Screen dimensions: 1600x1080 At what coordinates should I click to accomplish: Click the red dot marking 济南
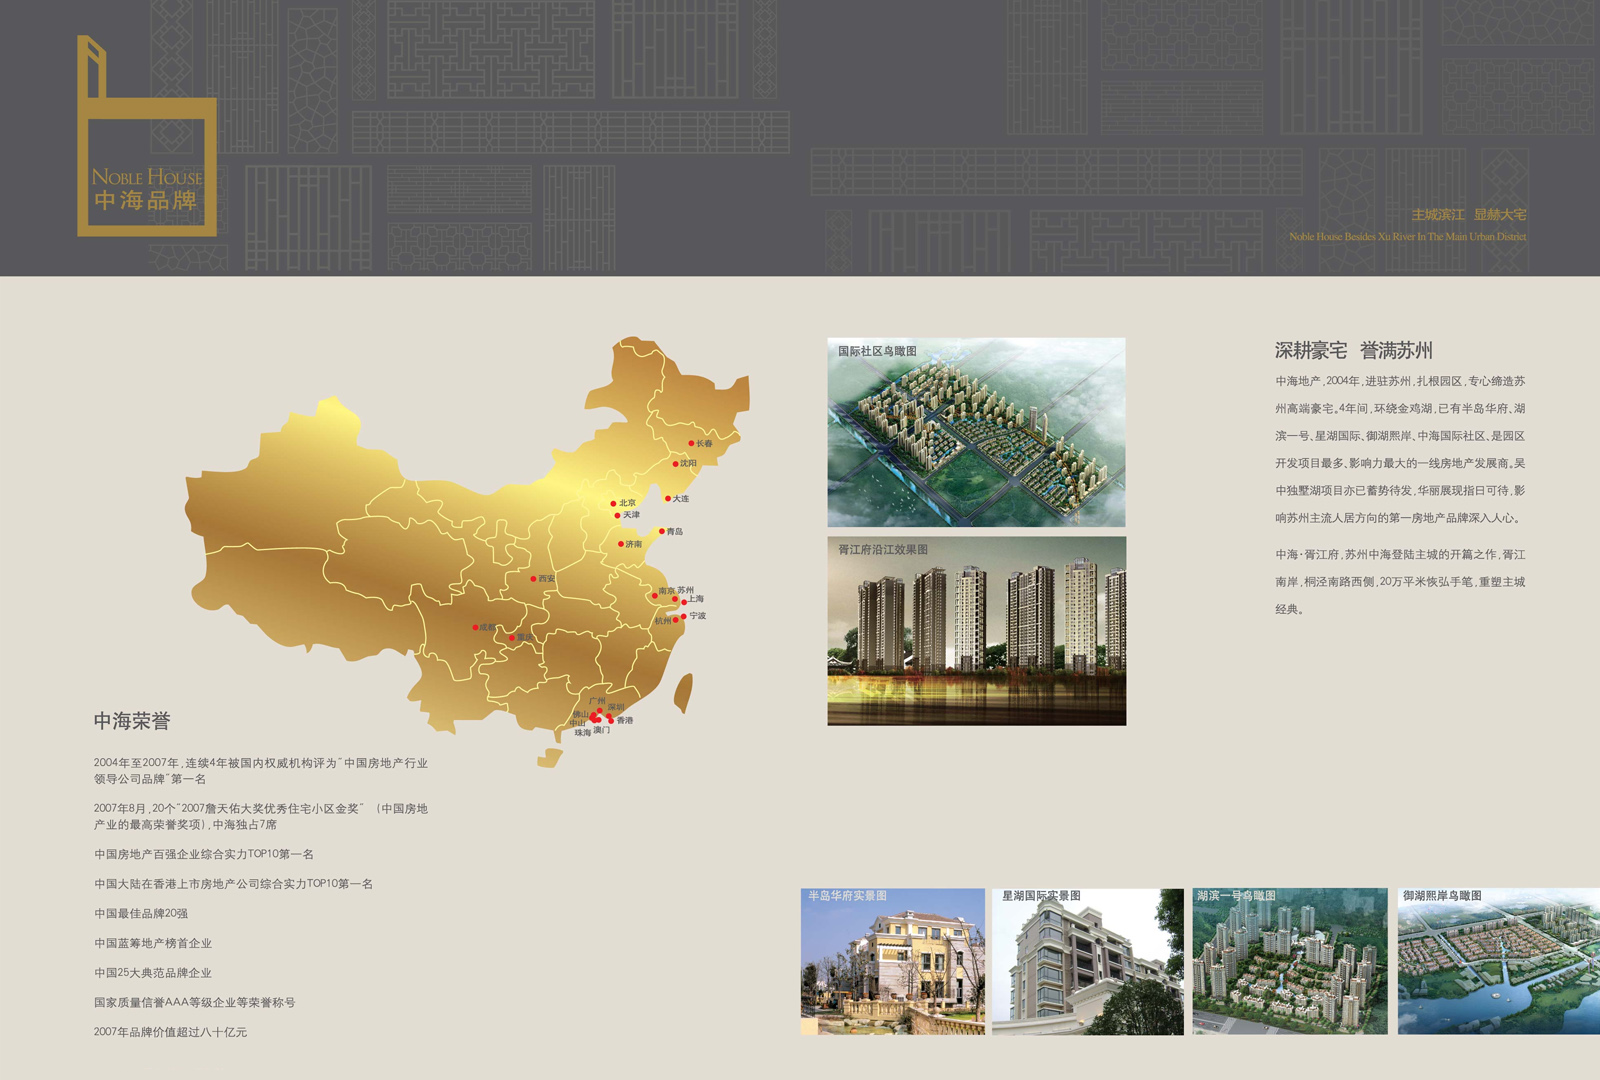point(621,544)
